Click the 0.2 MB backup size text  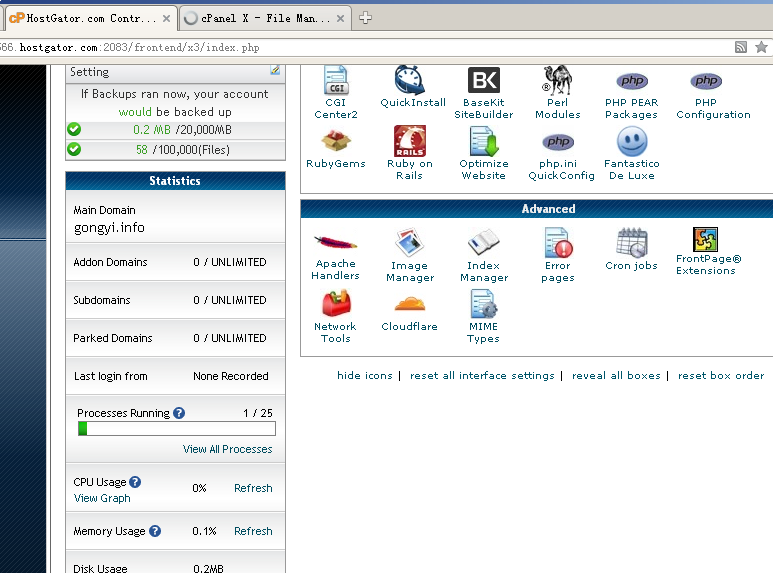152,130
